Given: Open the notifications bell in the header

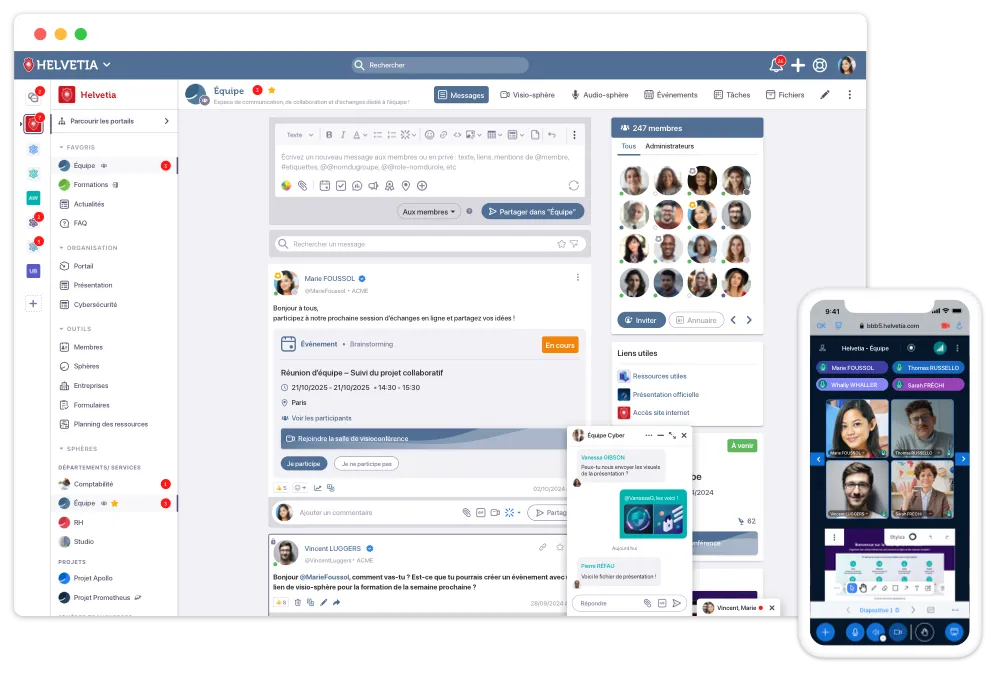Looking at the screenshot, I should click(776, 66).
